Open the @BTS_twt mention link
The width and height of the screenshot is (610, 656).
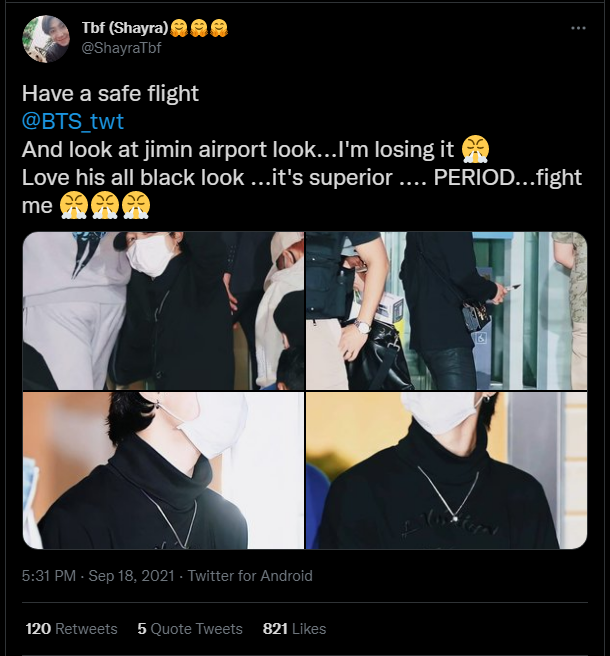point(73,121)
